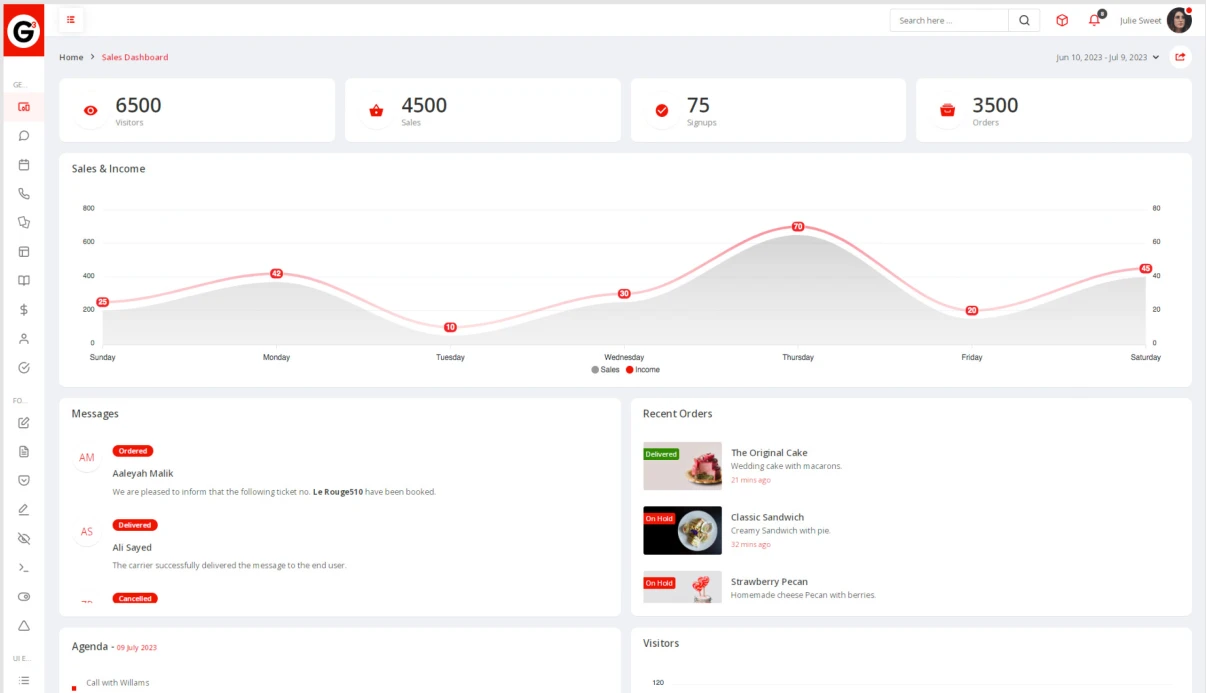Click the export share button near the date
The width and height of the screenshot is (1206, 693).
click(1181, 57)
